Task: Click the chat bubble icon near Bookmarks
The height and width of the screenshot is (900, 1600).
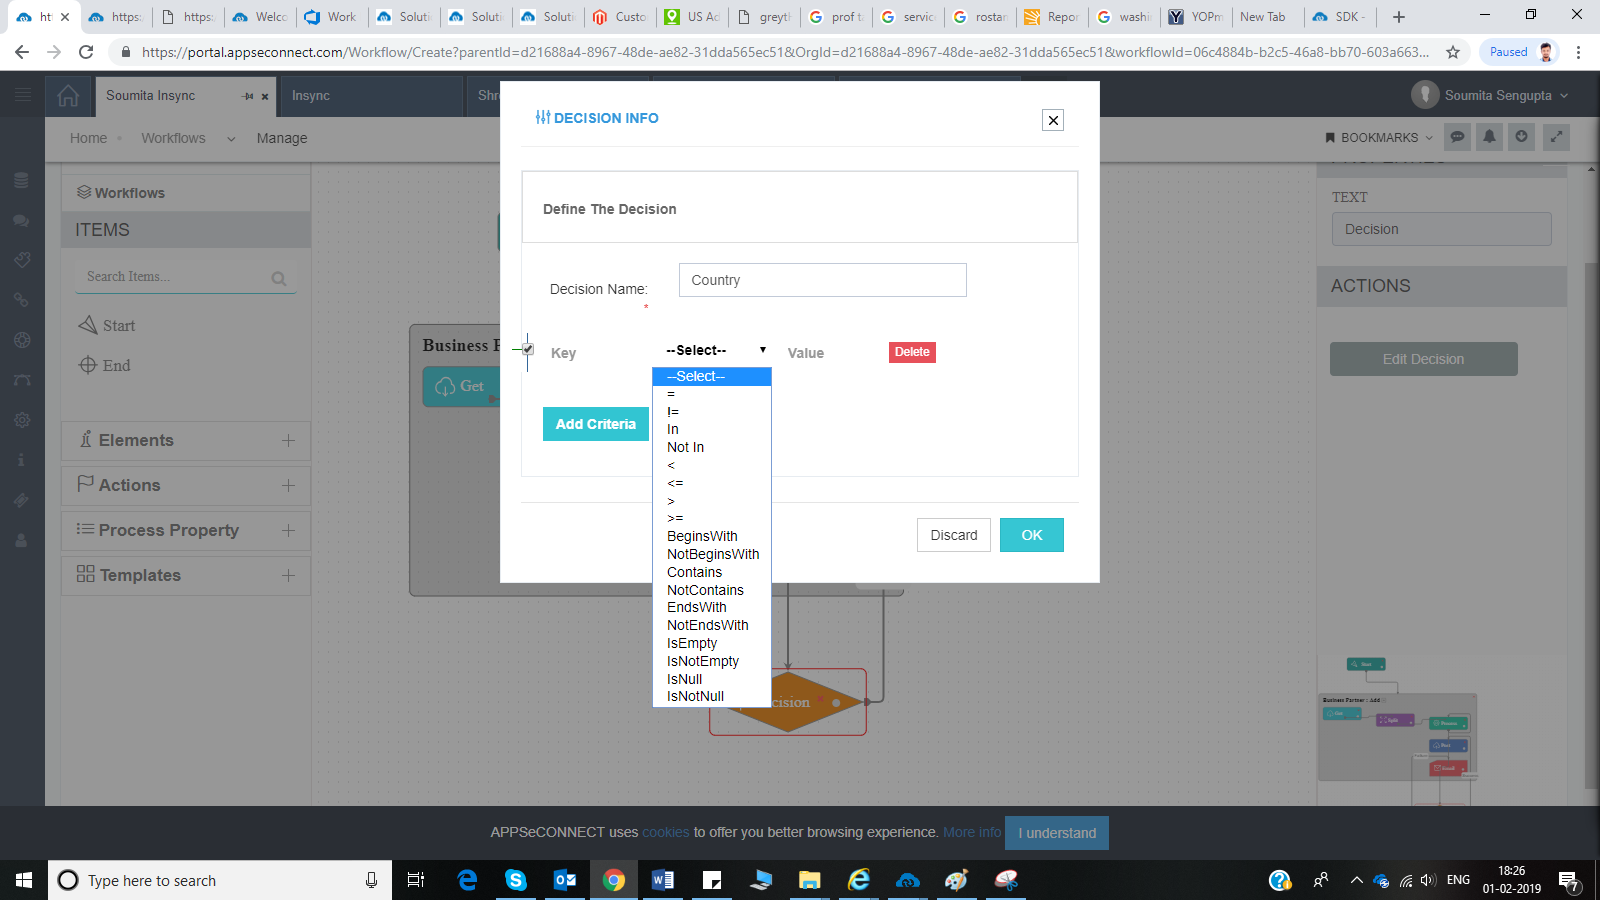Action: click(x=1458, y=137)
